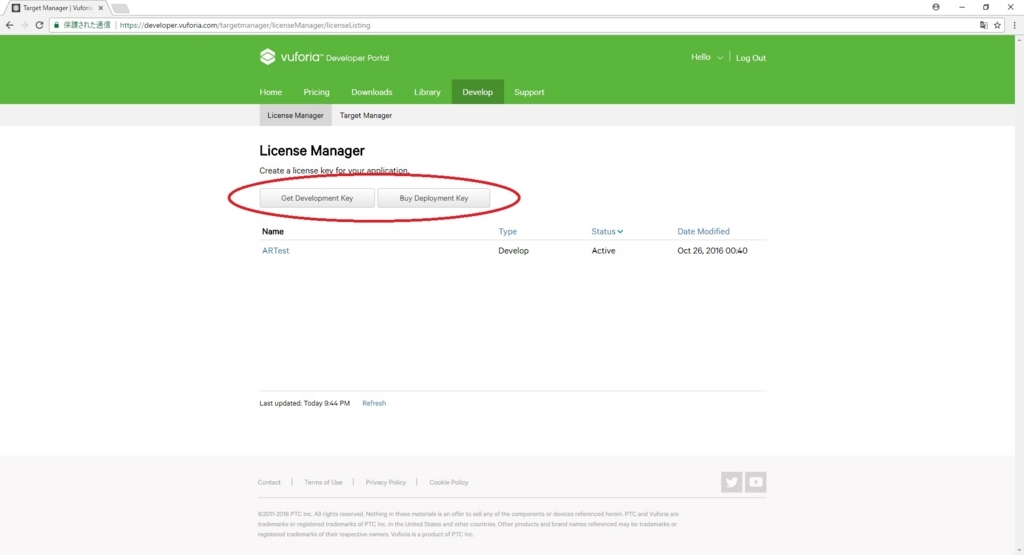The height and width of the screenshot is (555, 1024).
Task: Open the Chrome three-dot menu
Action: coord(1014,25)
